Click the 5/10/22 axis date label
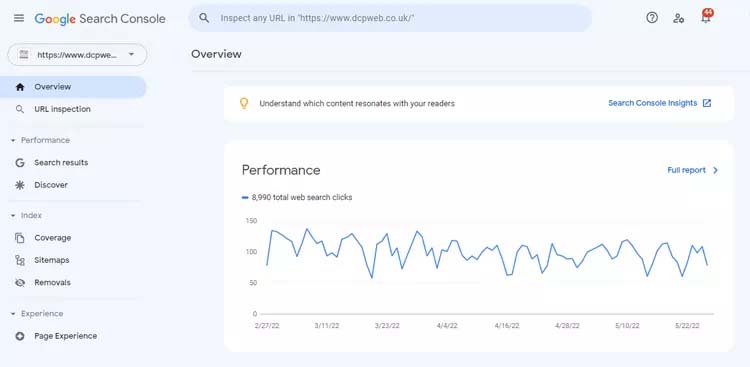Image resolution: width=750 pixels, height=367 pixels. click(628, 325)
